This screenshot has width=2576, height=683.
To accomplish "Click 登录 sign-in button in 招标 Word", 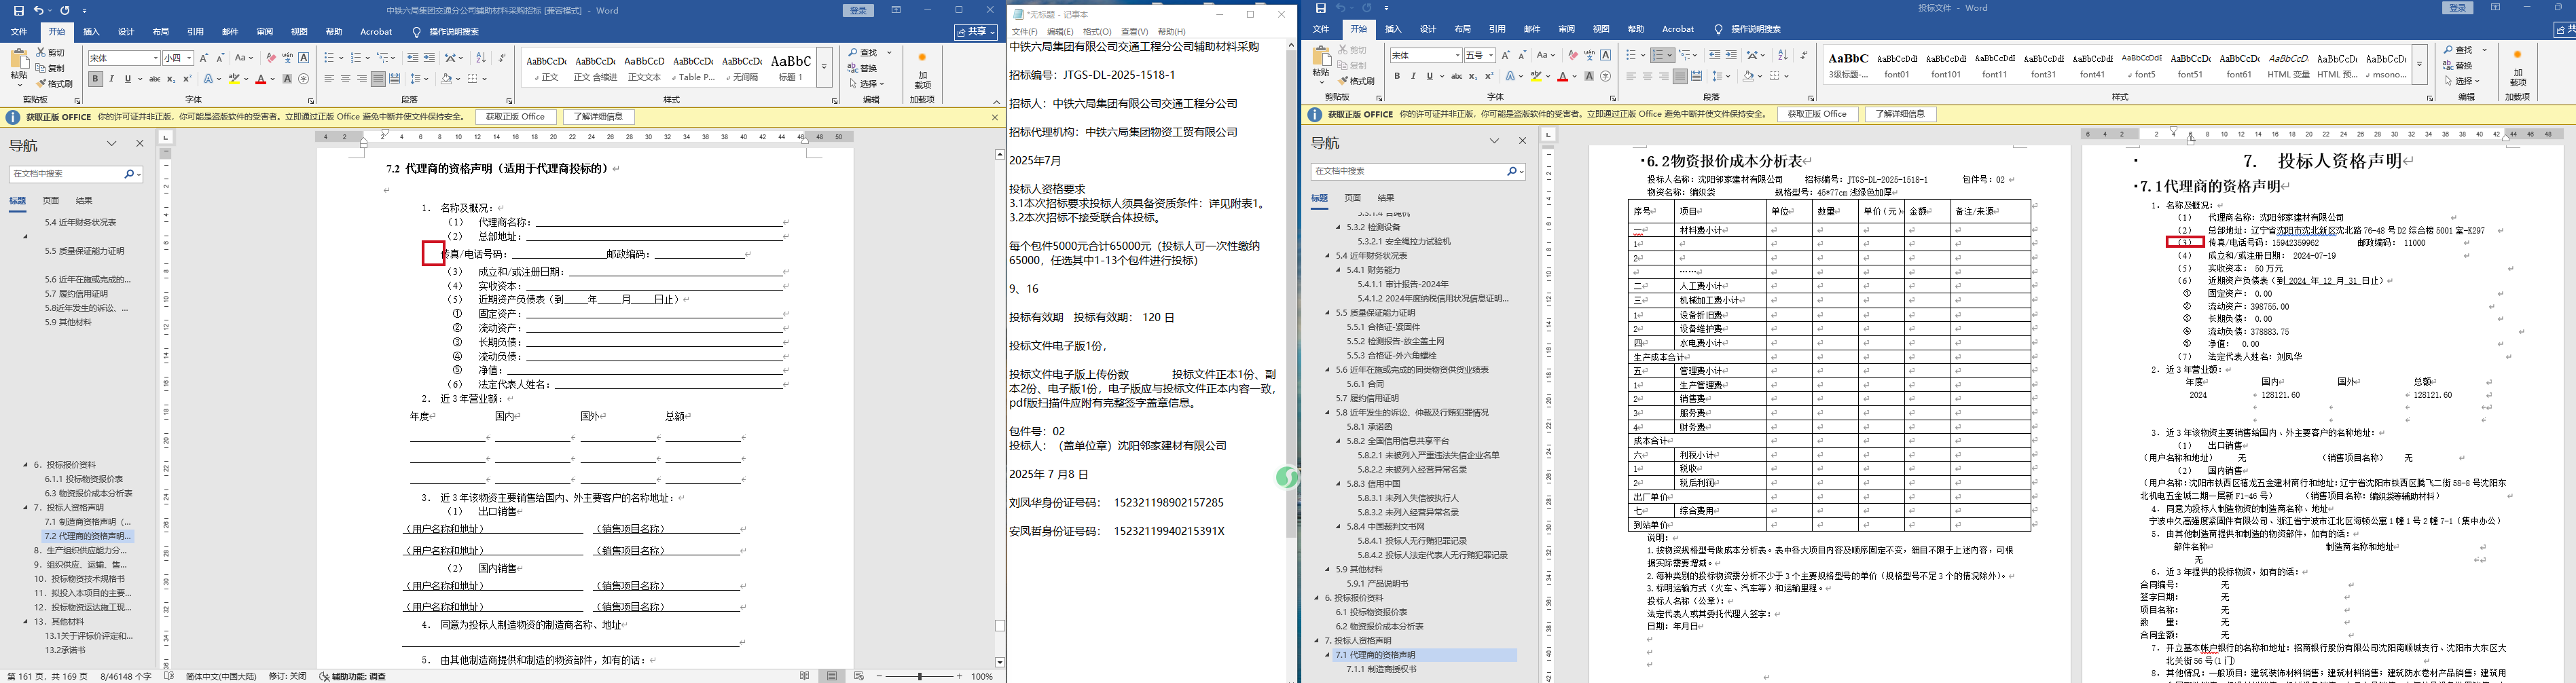I will (x=858, y=10).
